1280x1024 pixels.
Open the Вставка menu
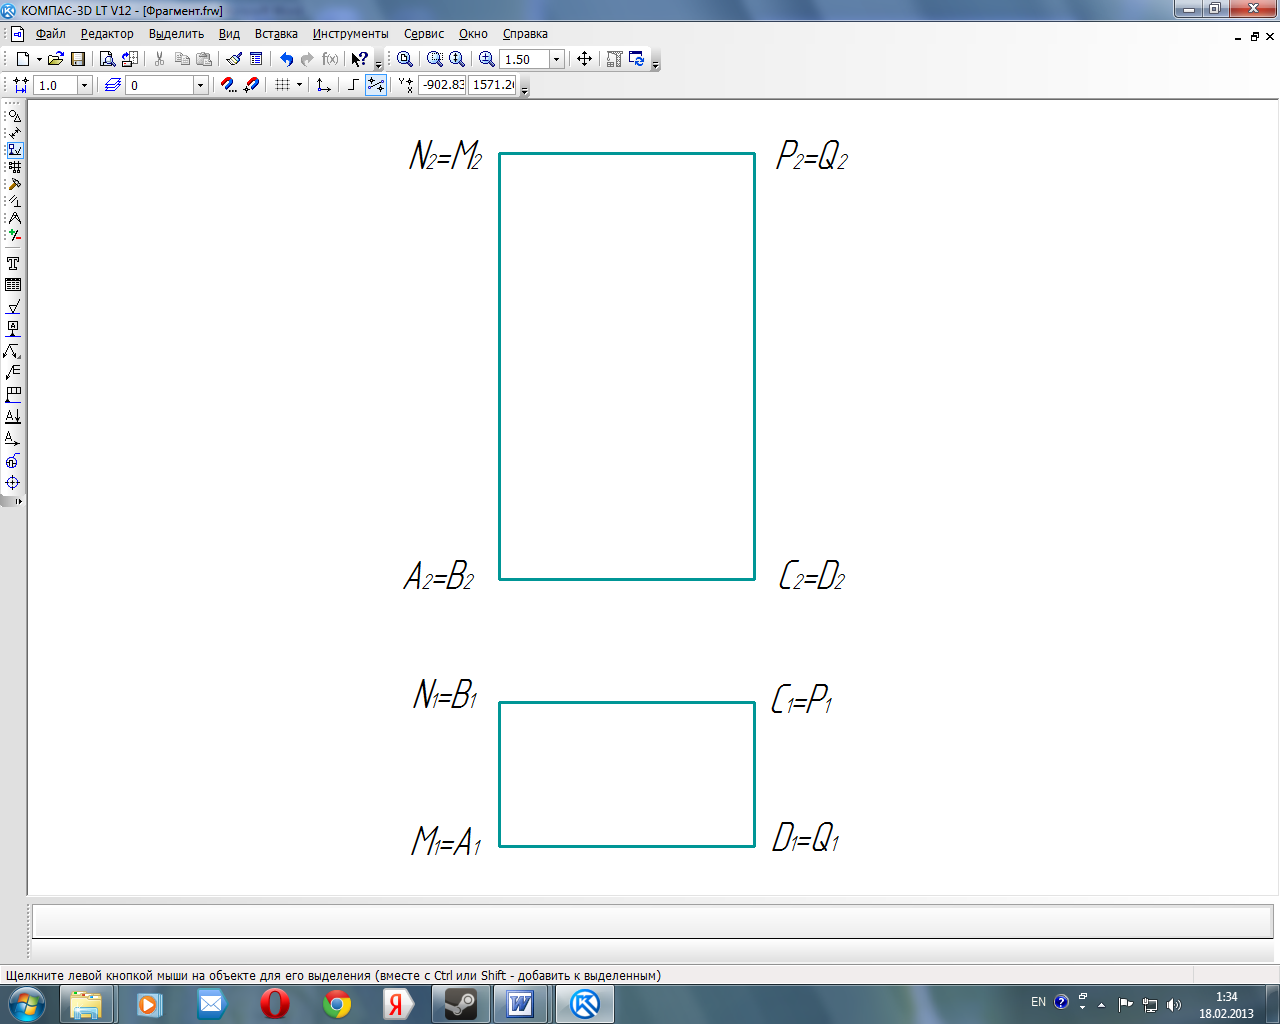click(276, 34)
